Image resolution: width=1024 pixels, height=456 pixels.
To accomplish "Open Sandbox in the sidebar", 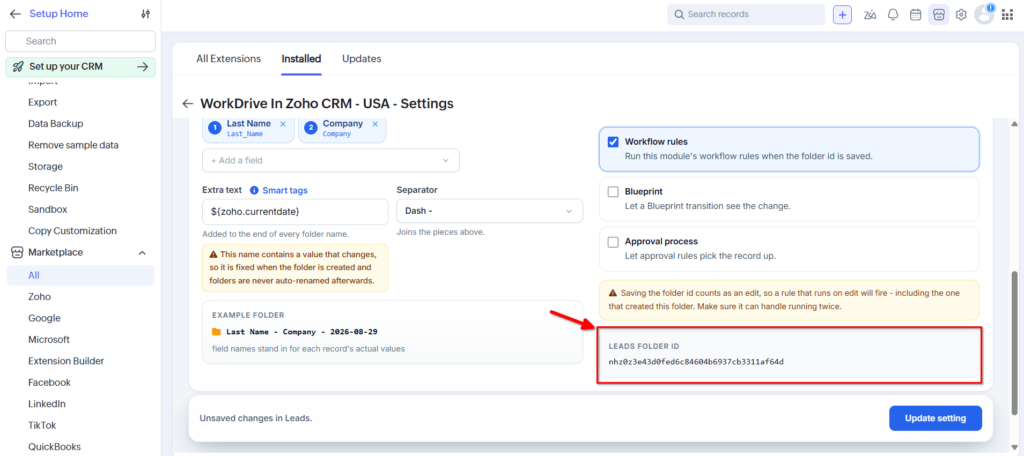I will point(48,210).
